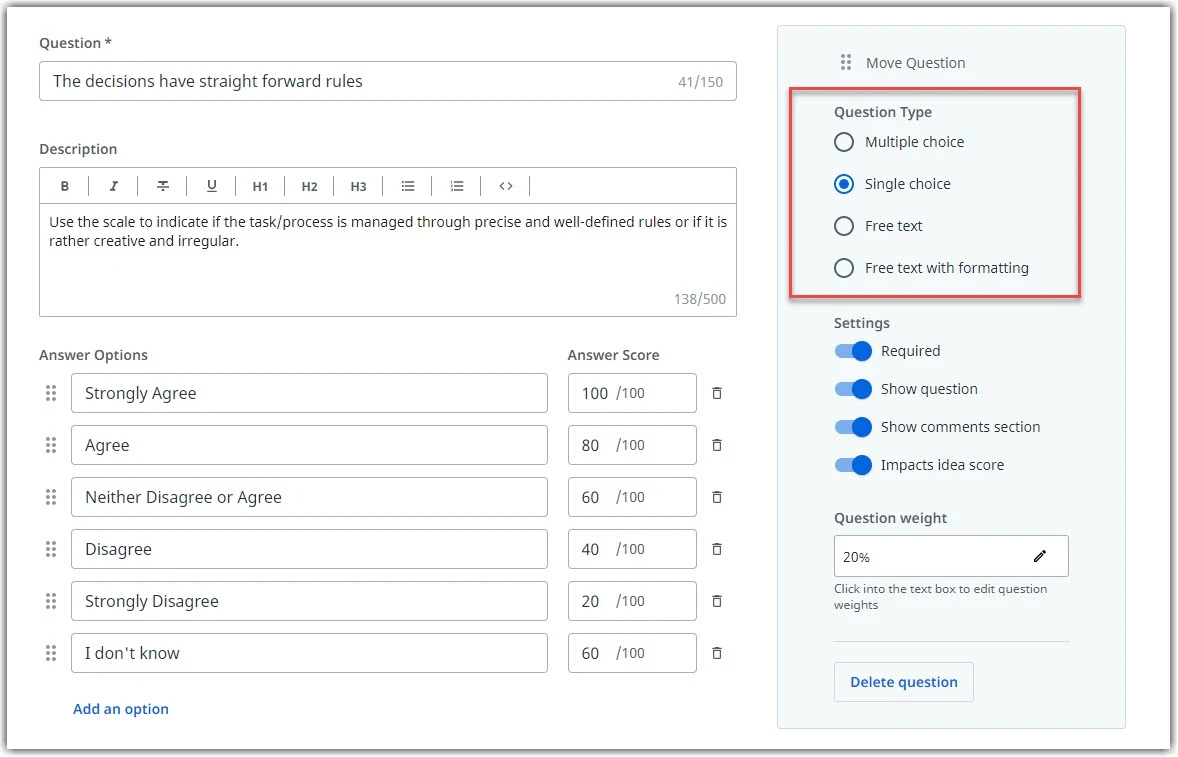Insert code block in description
Screen dimensions: 1178x757
[506, 186]
